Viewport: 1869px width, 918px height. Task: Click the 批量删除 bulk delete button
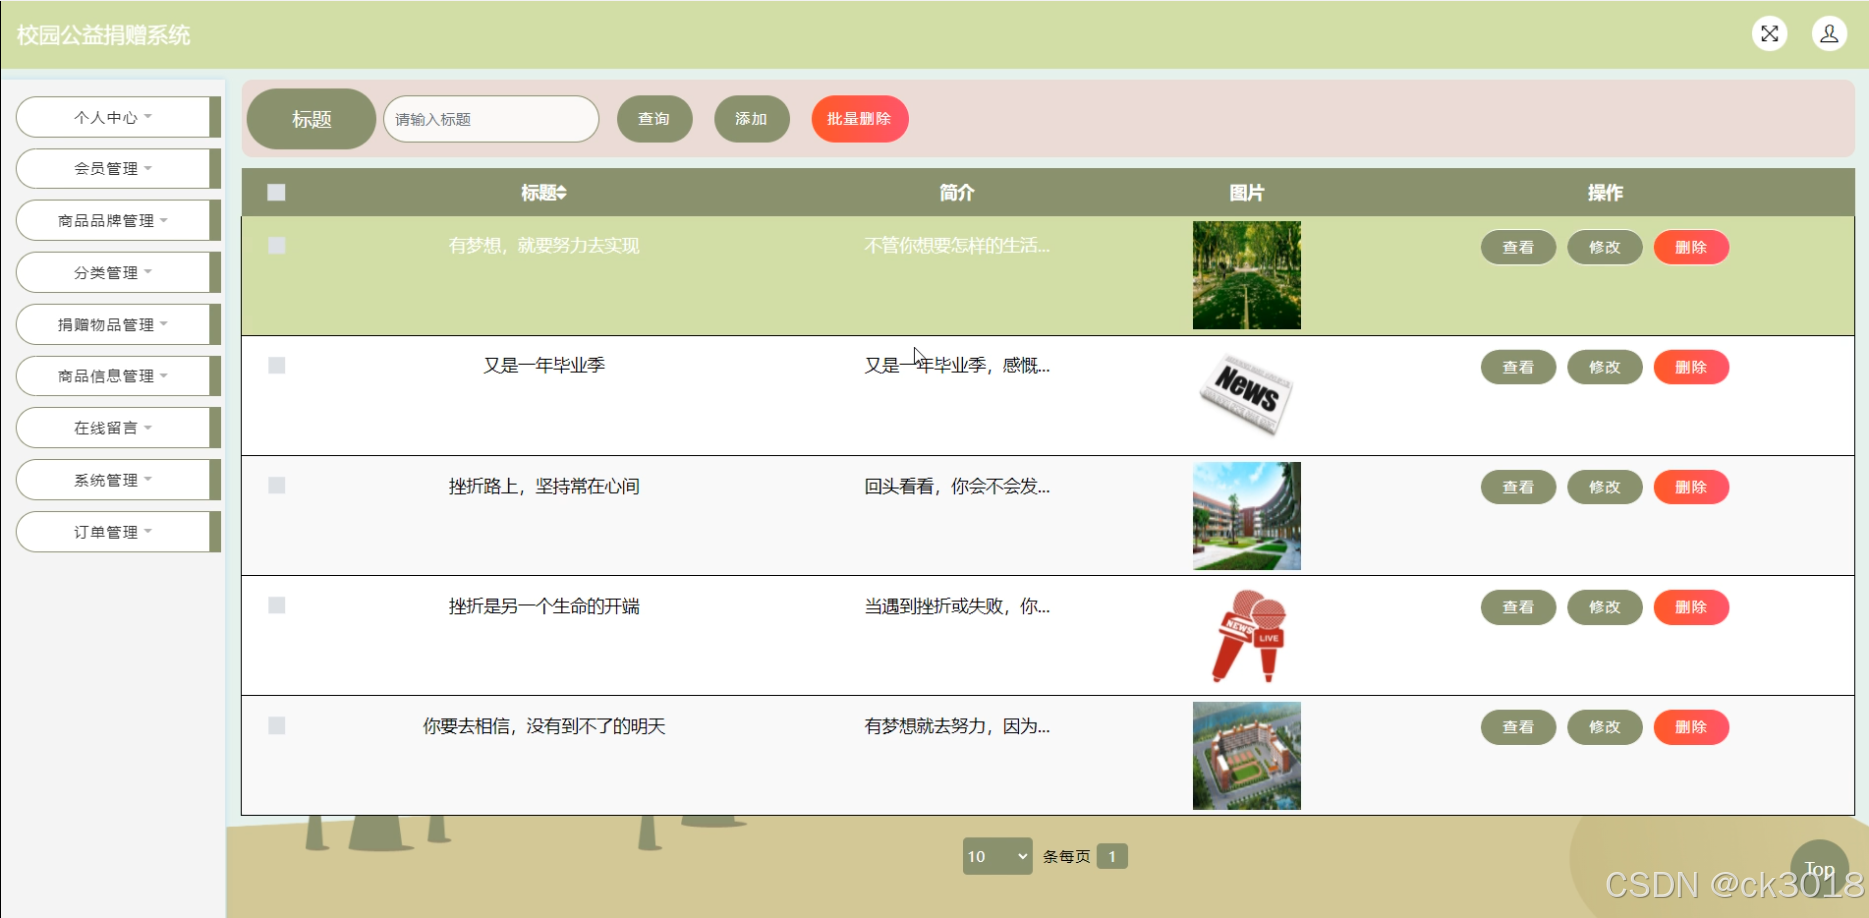(859, 119)
